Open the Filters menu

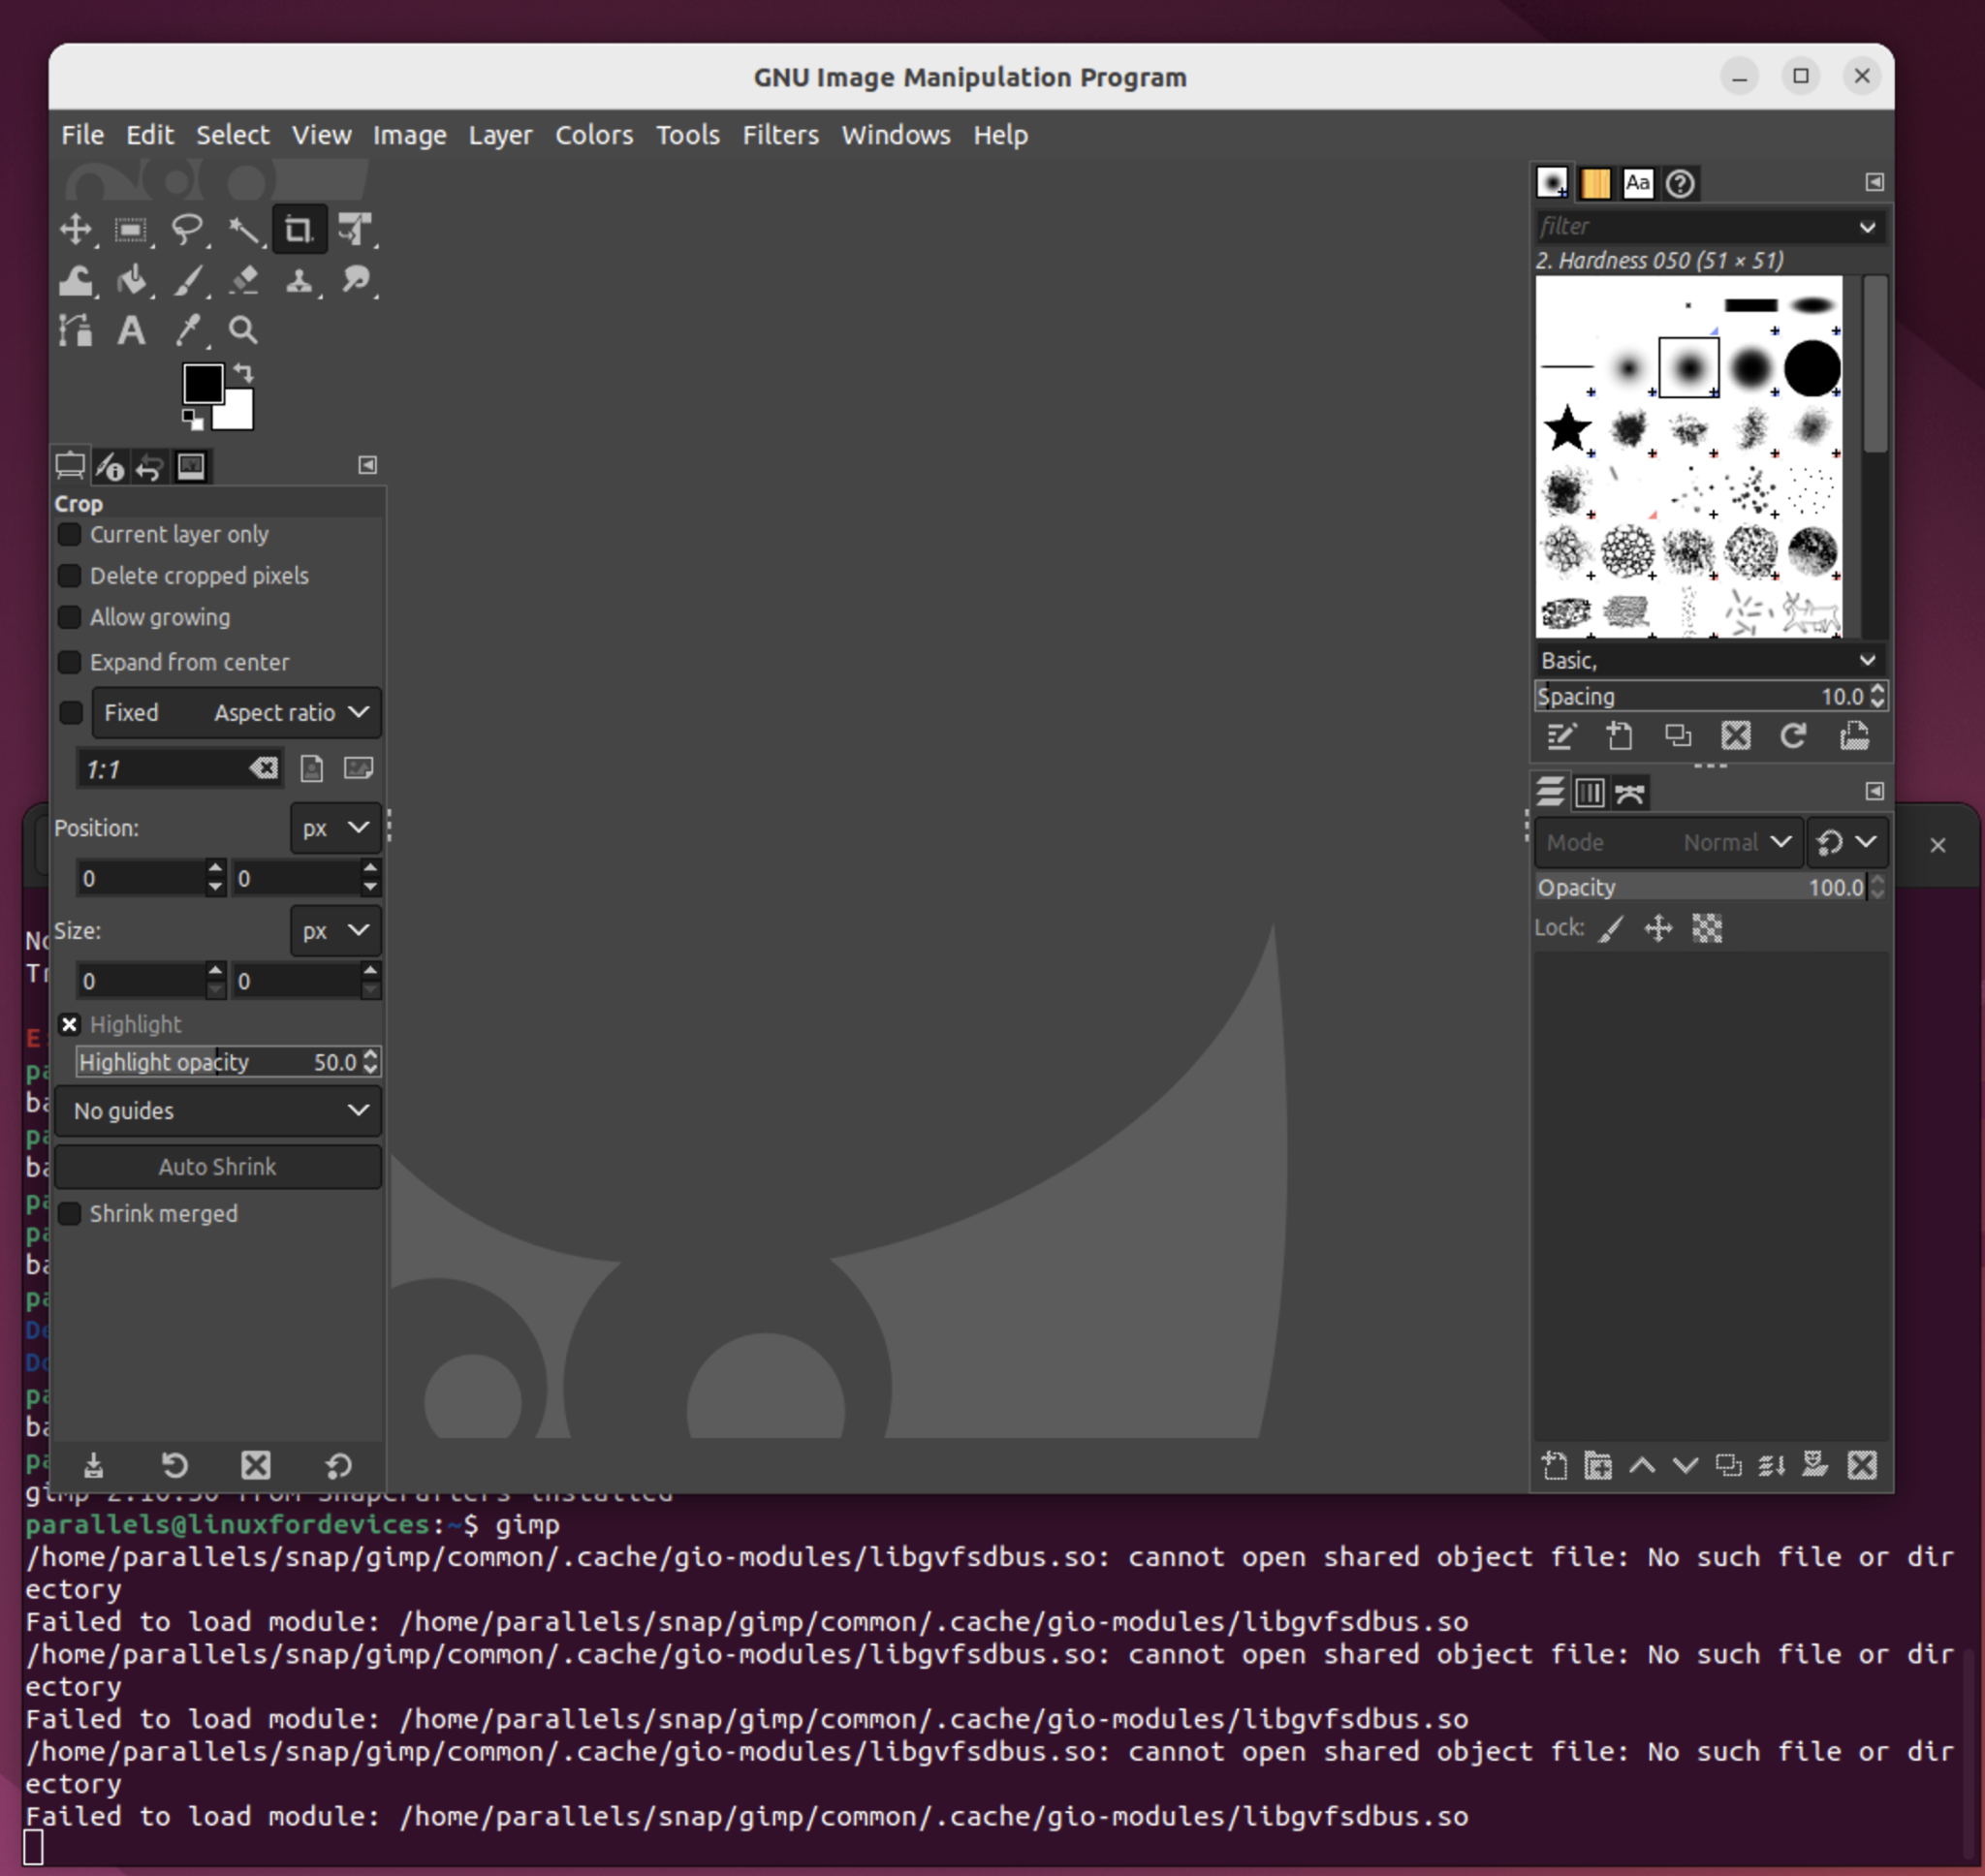coord(780,135)
